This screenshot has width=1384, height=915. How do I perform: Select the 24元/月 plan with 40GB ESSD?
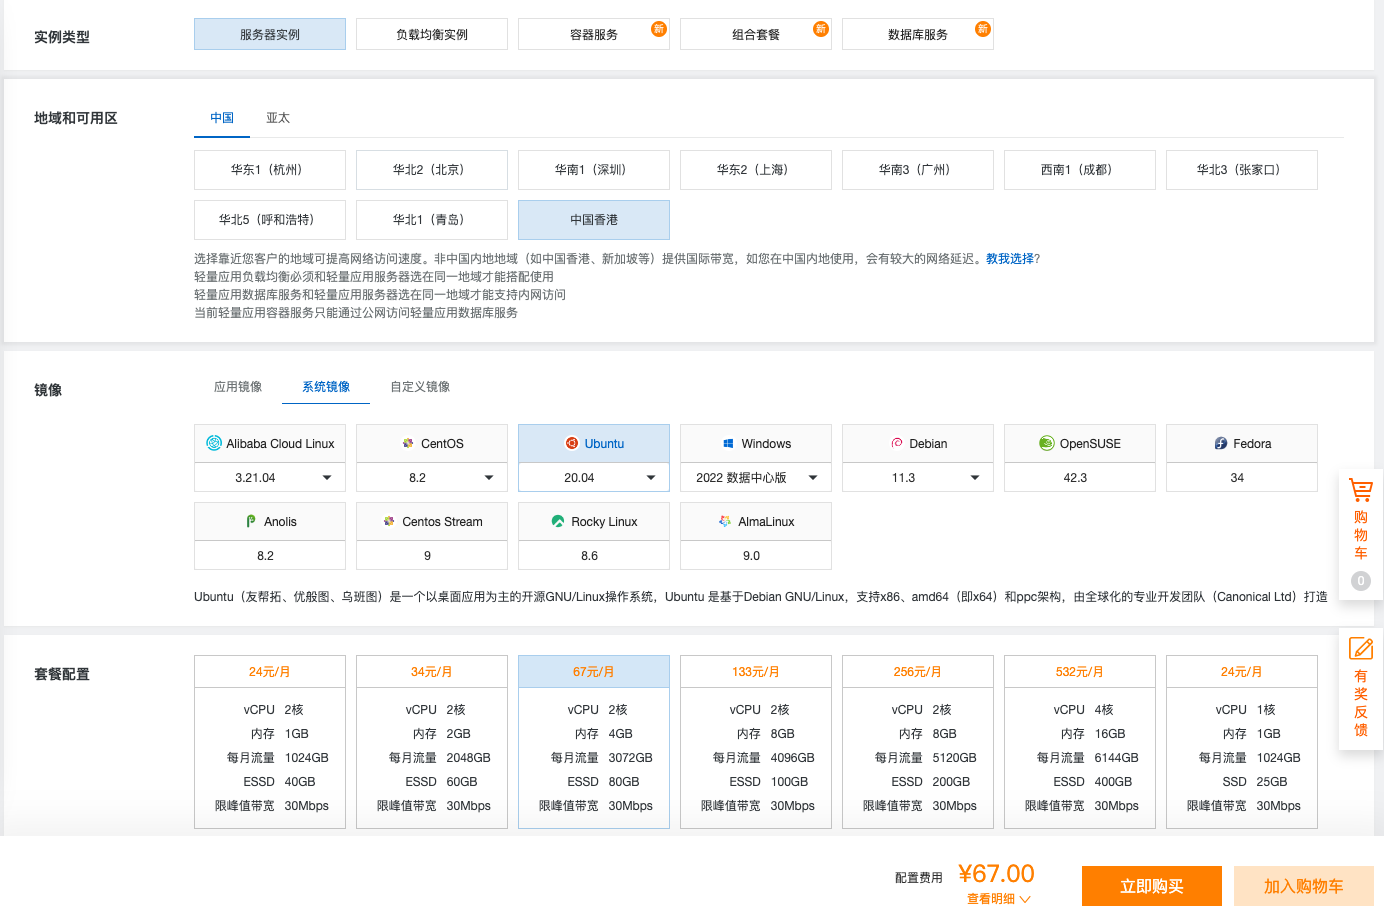tap(270, 742)
